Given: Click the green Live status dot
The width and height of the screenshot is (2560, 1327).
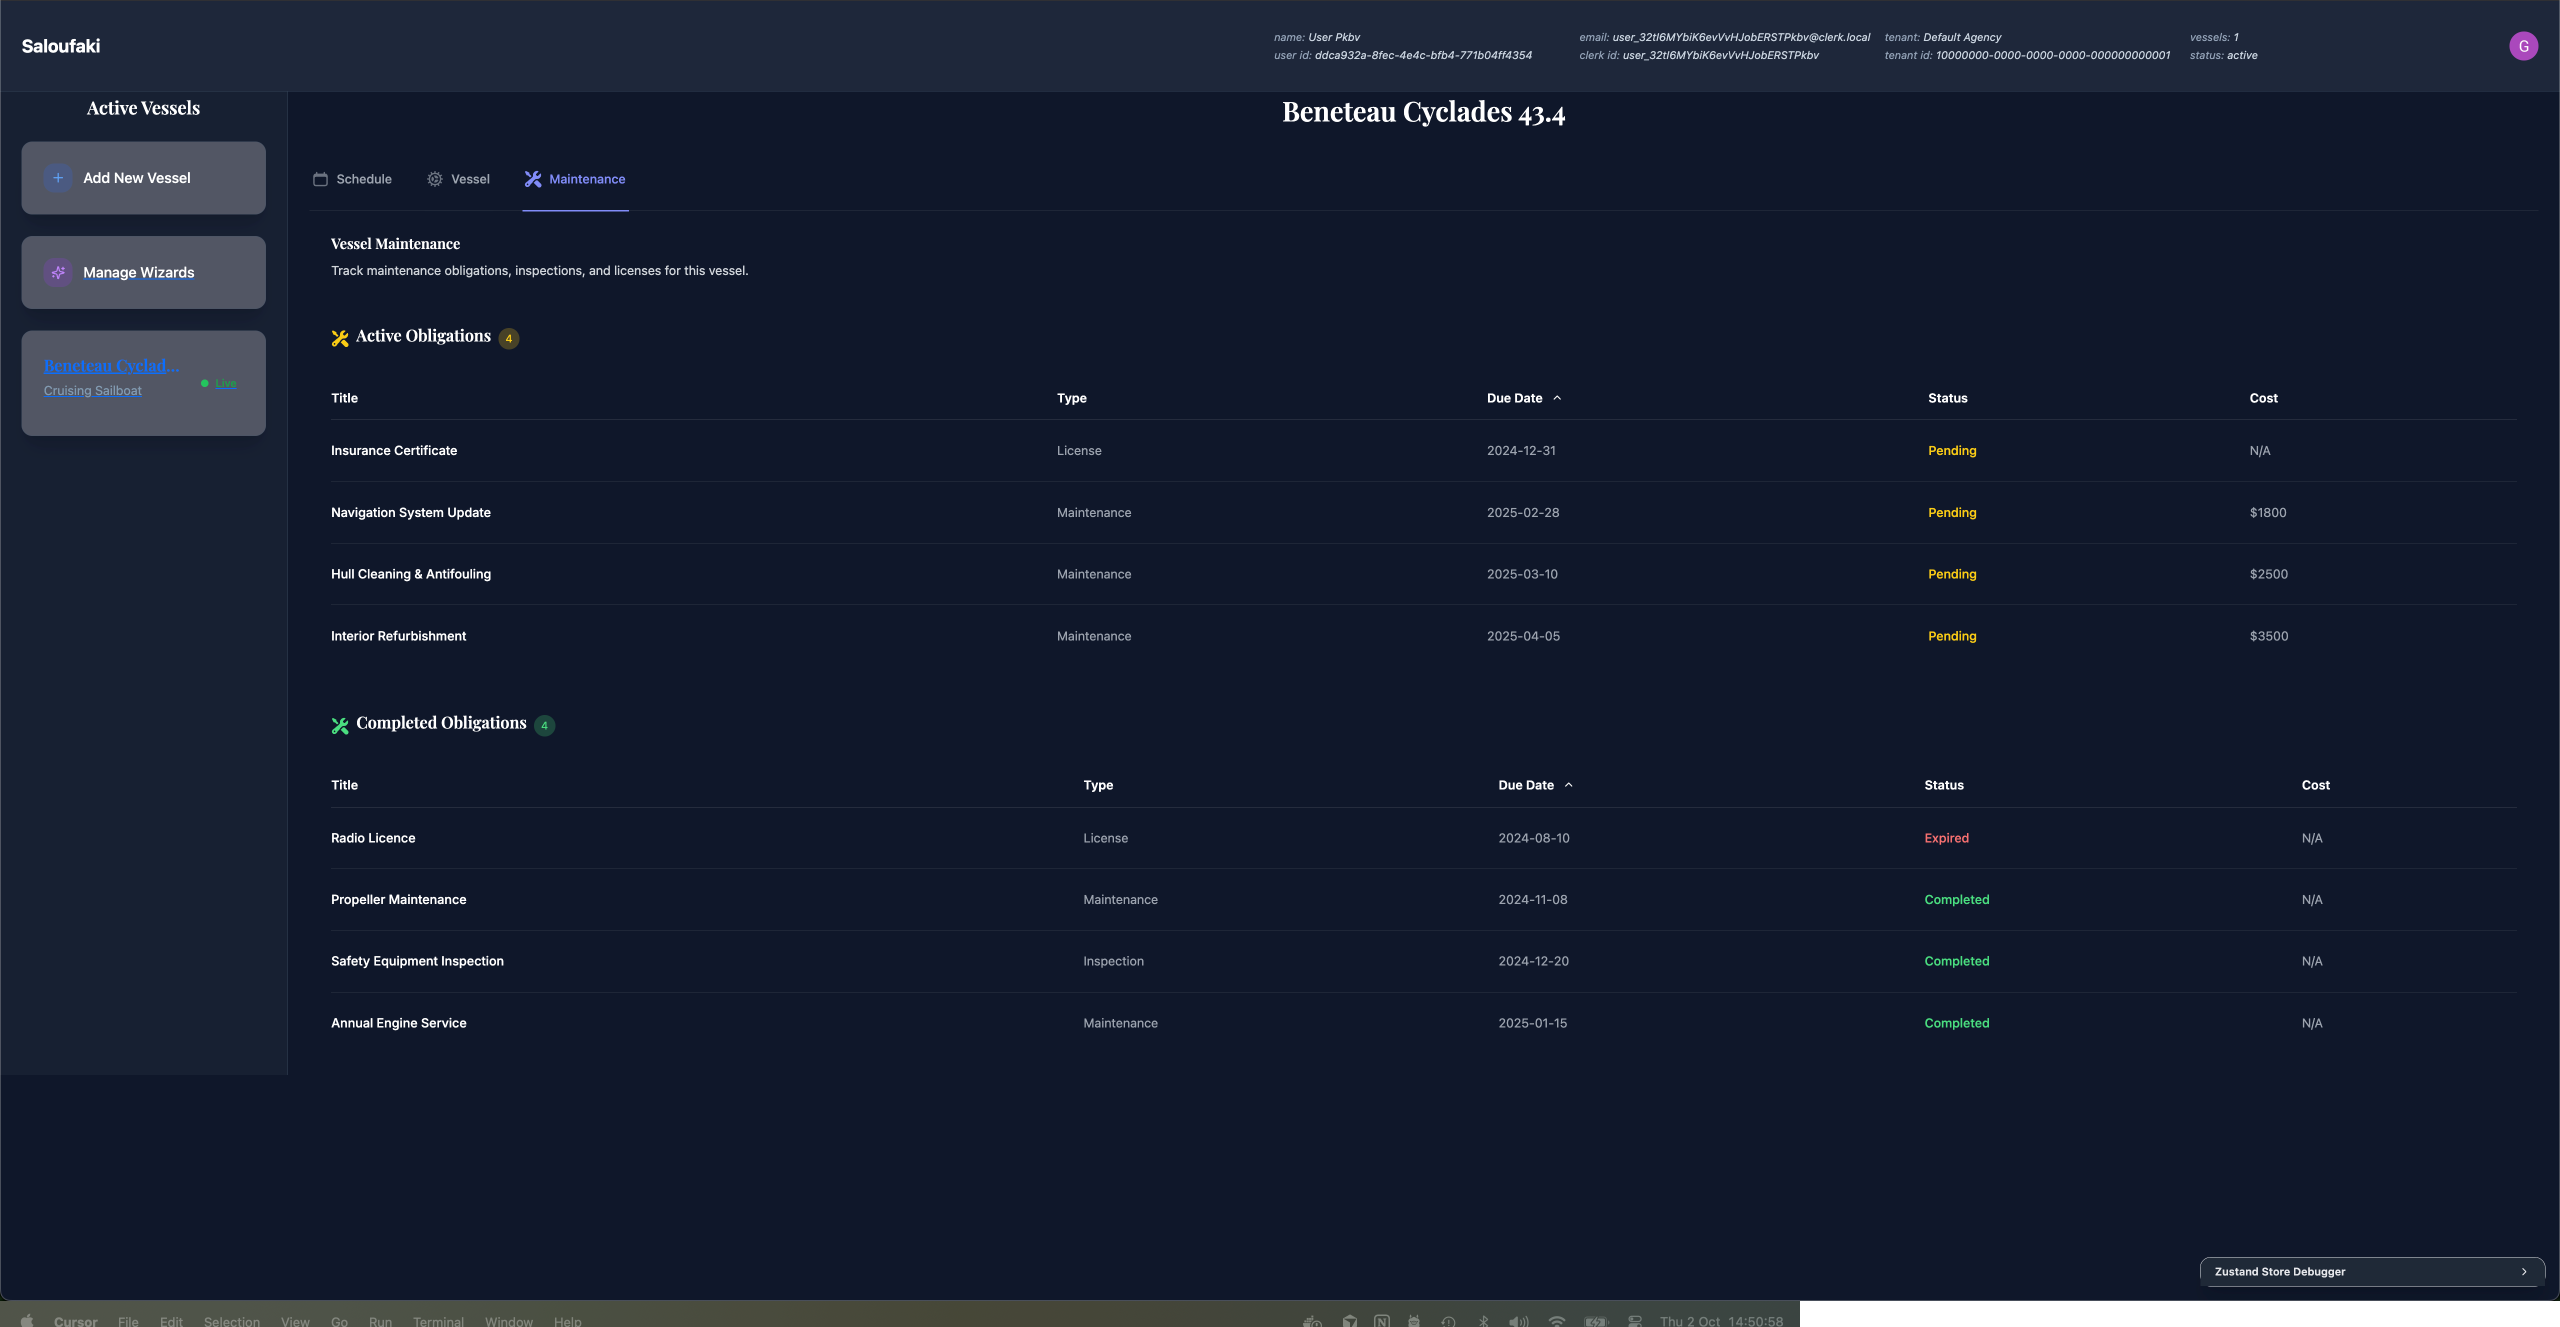Looking at the screenshot, I should tap(205, 383).
